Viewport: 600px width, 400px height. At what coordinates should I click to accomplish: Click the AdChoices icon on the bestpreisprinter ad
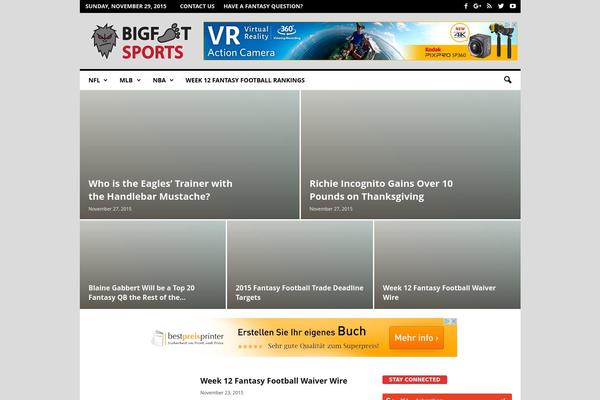tap(447, 321)
